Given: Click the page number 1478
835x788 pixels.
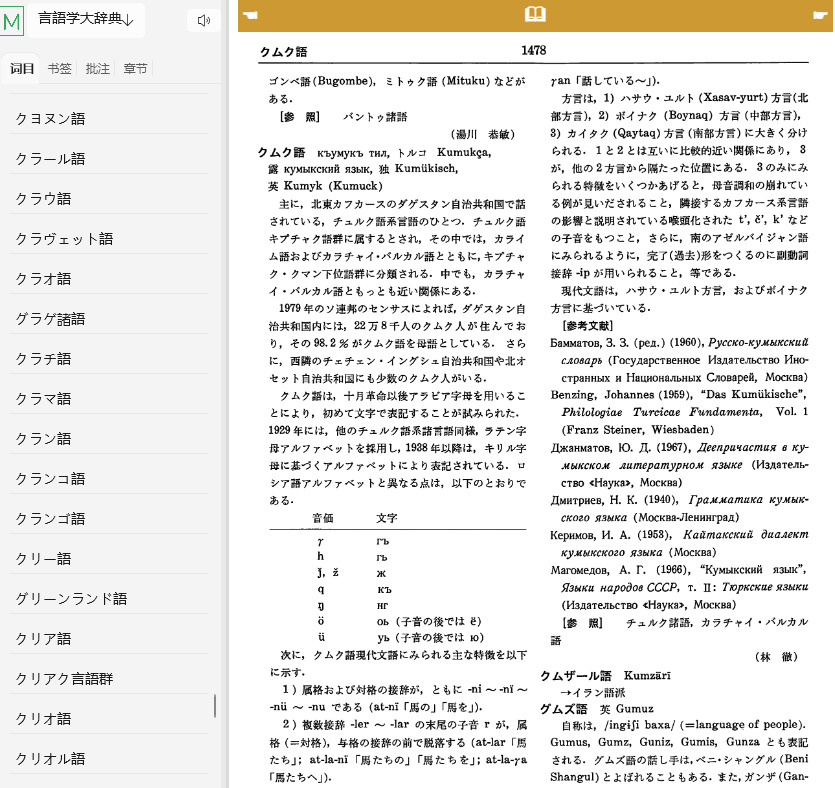Looking at the screenshot, I should point(534,51).
